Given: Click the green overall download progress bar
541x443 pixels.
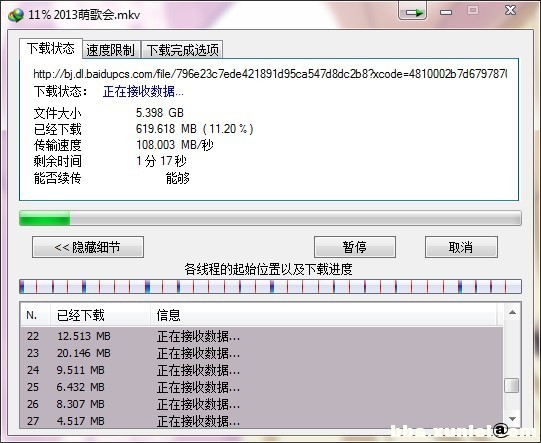Looking at the screenshot, I should coord(270,218).
